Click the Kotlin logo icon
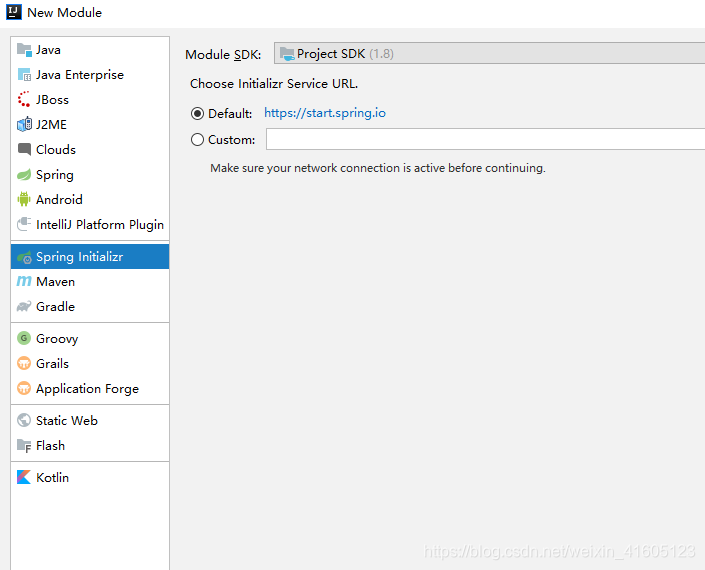The image size is (705, 570). (24, 477)
